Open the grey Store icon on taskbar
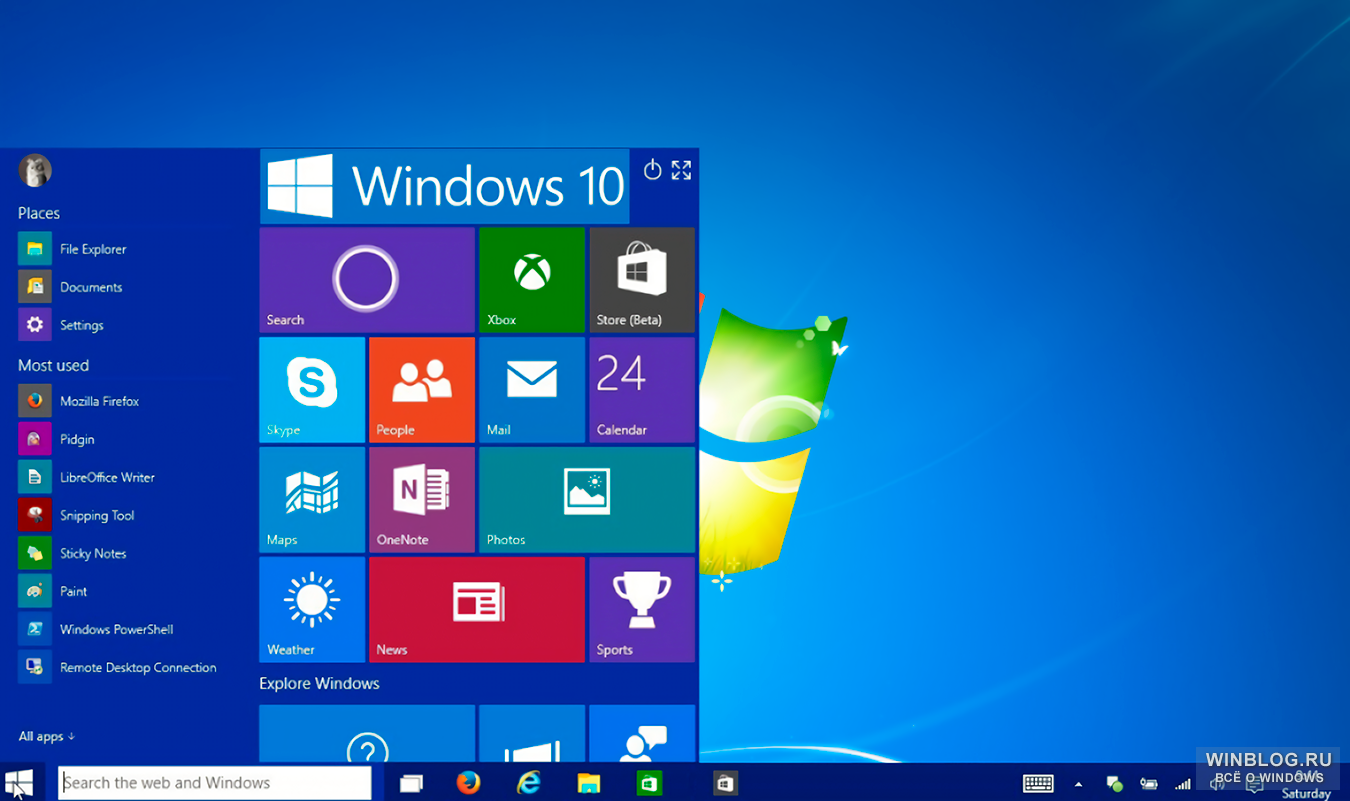 (725, 783)
